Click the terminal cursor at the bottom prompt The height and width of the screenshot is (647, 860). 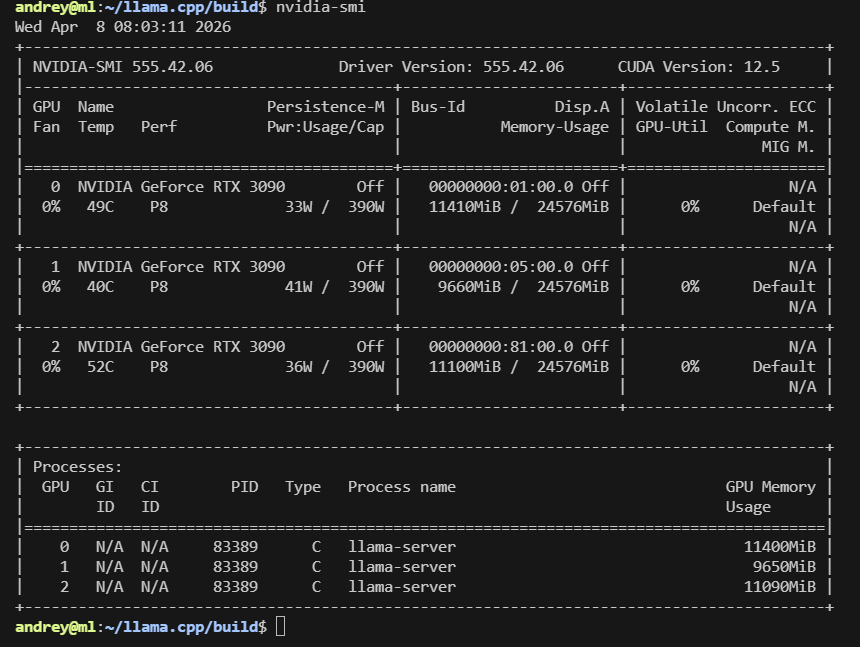coord(280,626)
